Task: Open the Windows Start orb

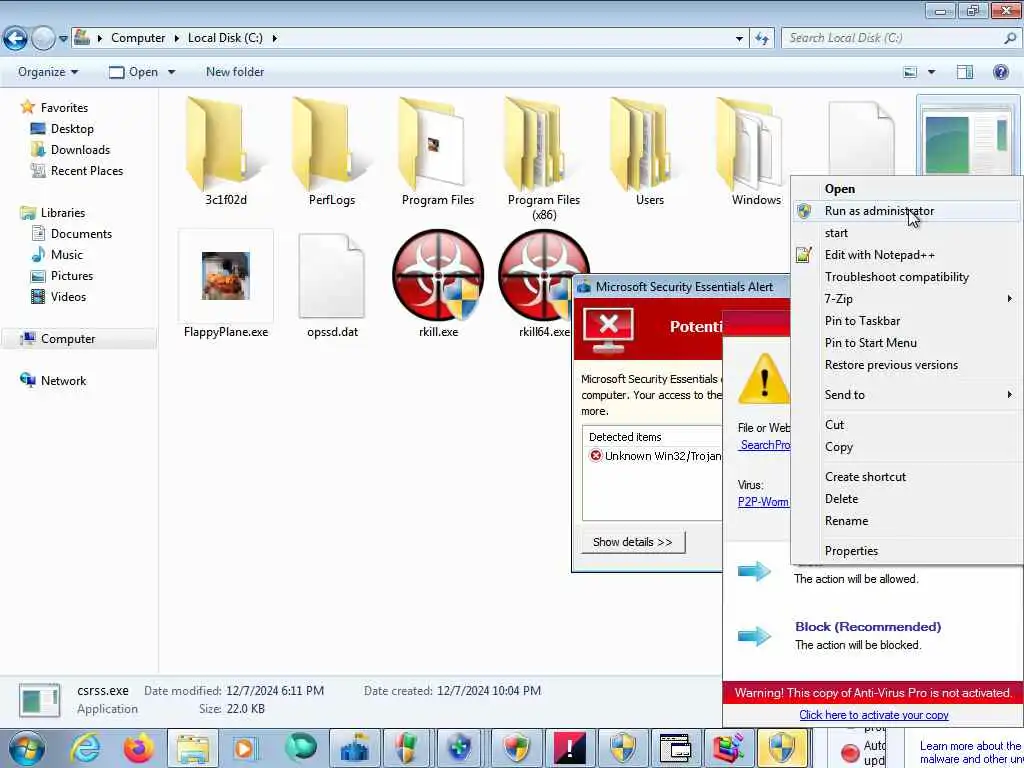Action: (26, 748)
